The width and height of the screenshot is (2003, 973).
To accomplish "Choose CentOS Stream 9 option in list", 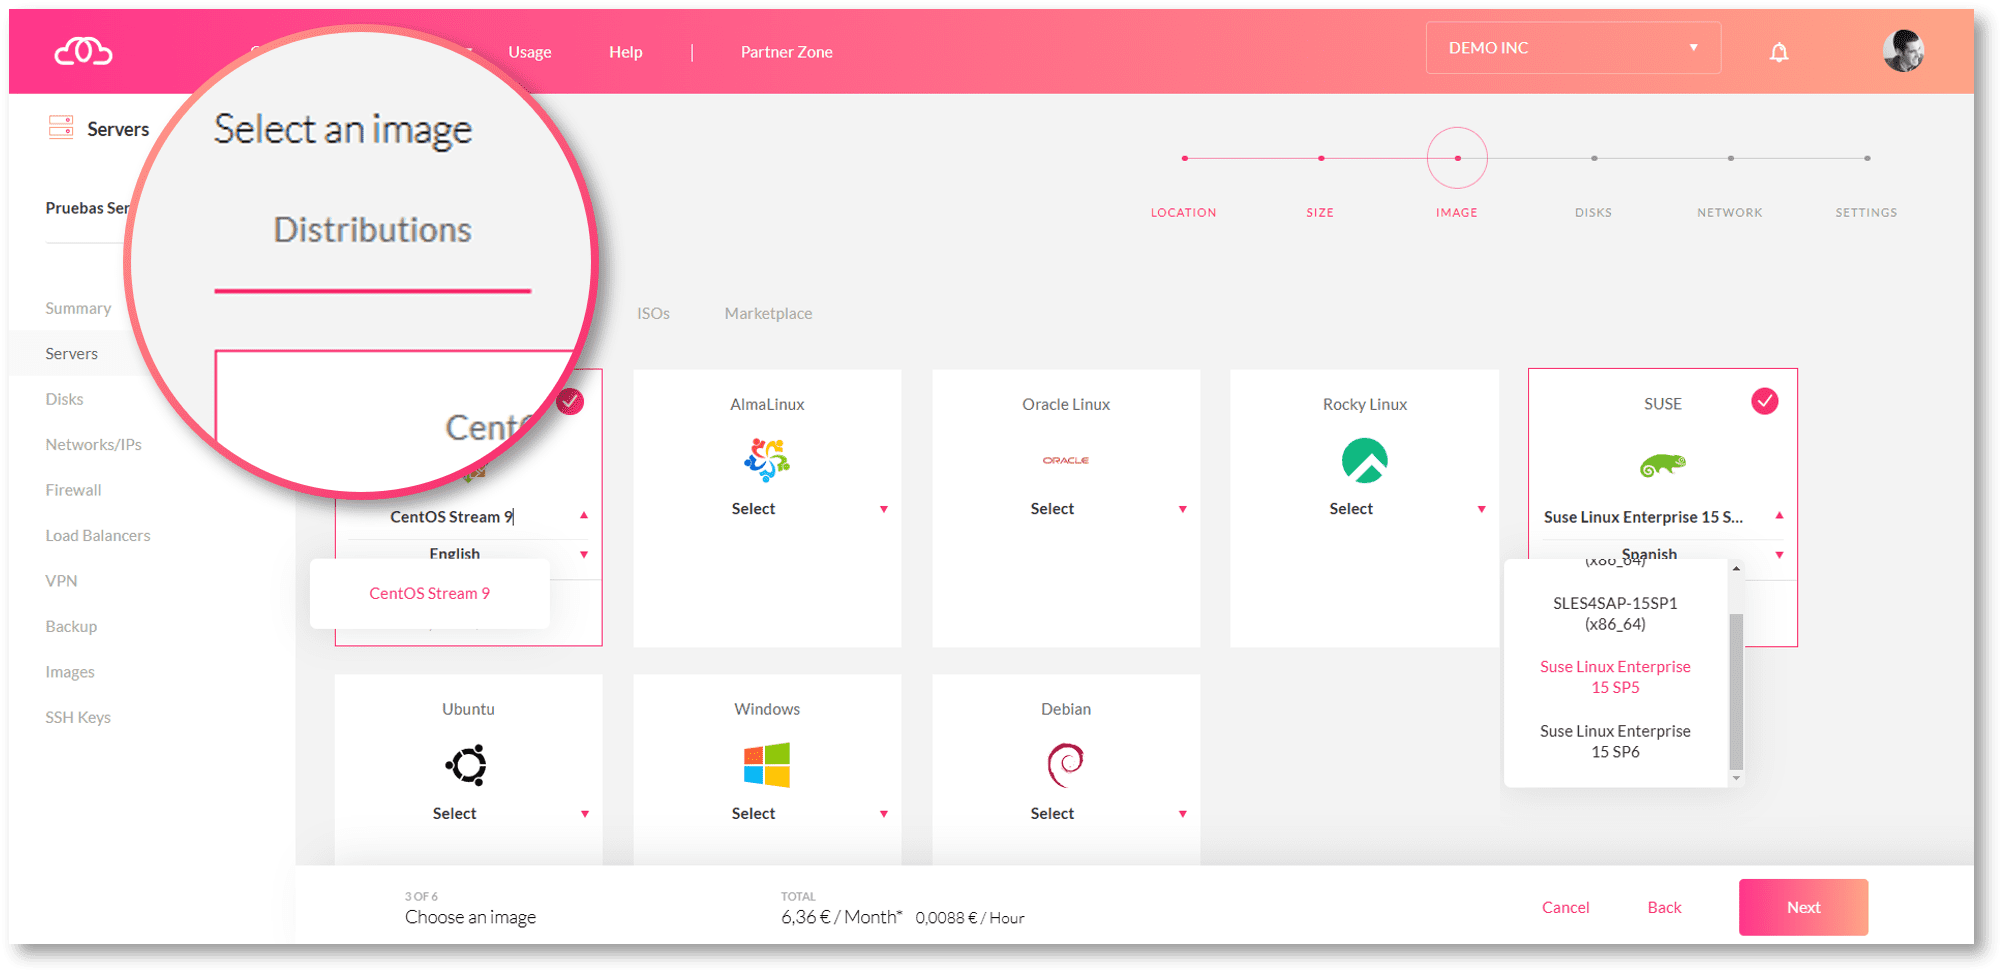I will (429, 593).
